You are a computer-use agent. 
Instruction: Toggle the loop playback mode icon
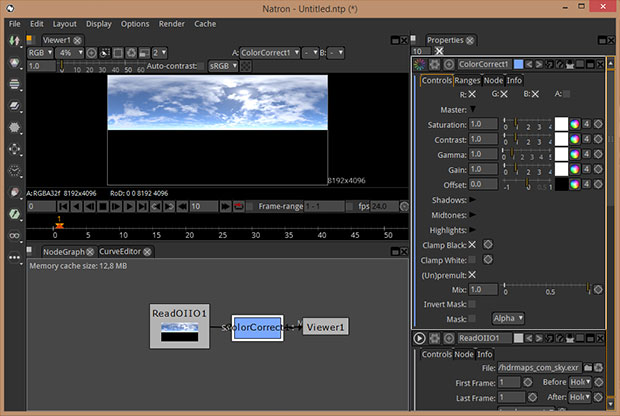tap(238, 206)
